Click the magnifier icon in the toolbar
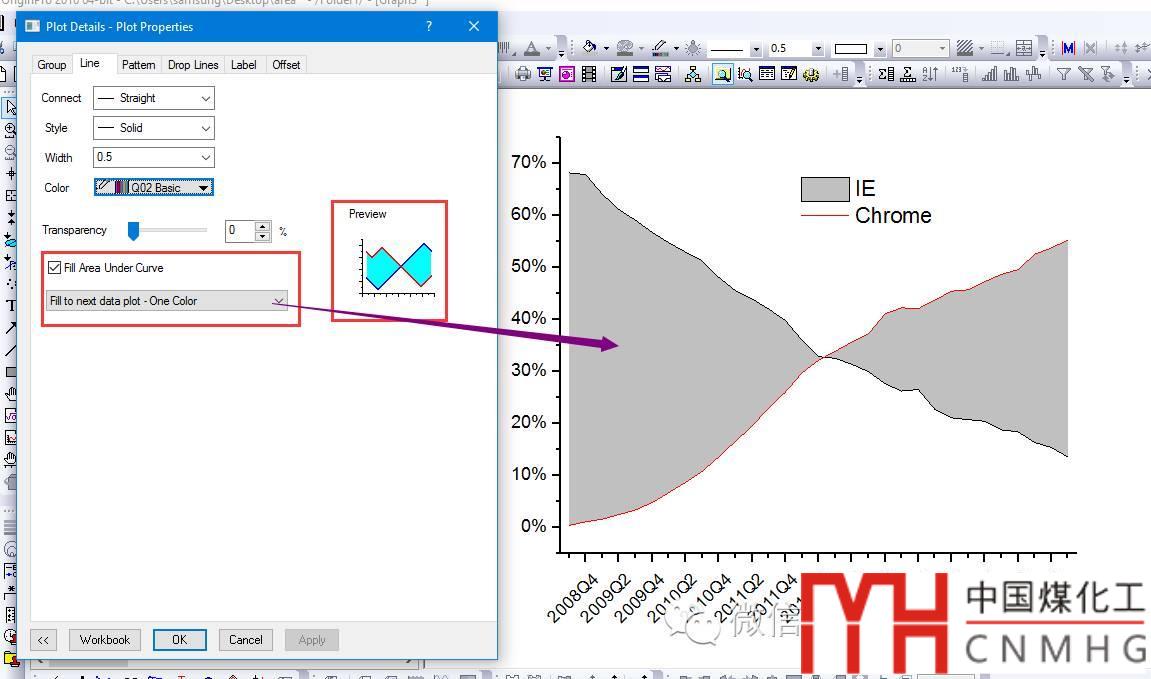1151x679 pixels. click(x=722, y=74)
